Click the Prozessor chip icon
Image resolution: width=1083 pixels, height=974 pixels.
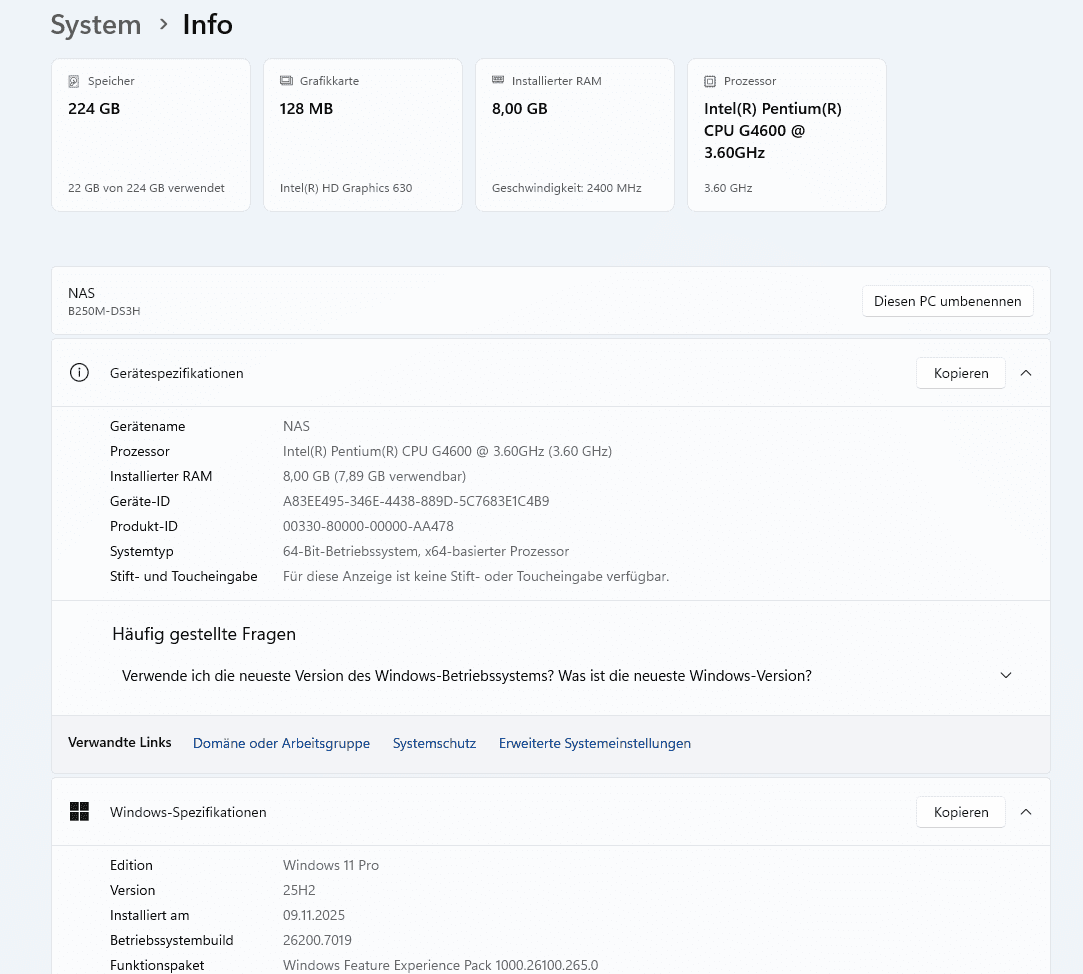click(x=710, y=81)
